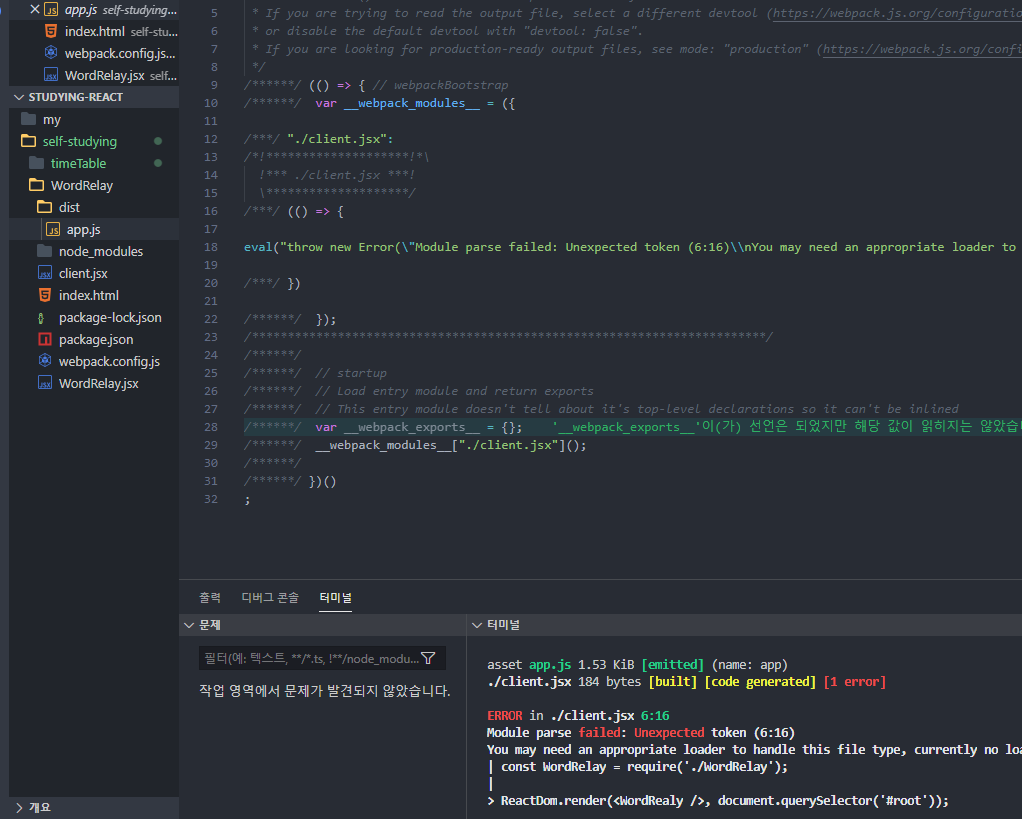Image resolution: width=1022 pixels, height=819 pixels.
Task: Click line number 28 in the gutter
Action: click(211, 427)
